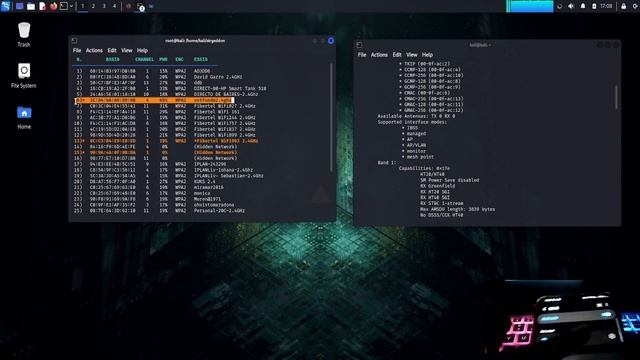Switch to workspace 2

pos(93,6)
